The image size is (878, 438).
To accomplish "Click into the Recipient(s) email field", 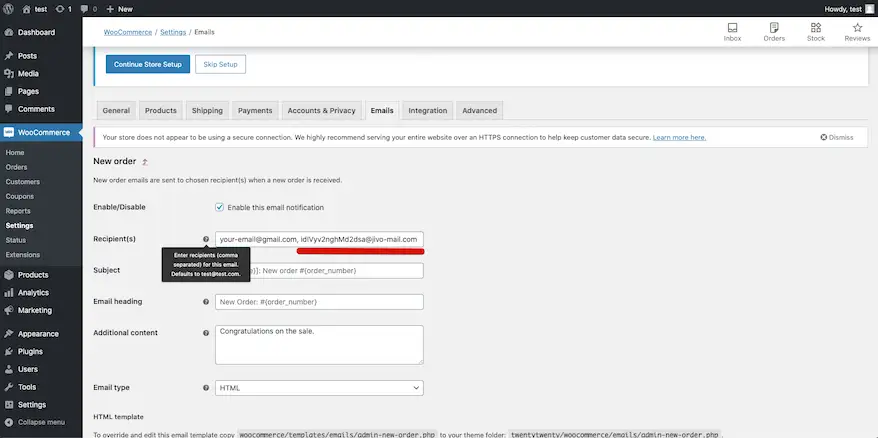I will click(x=319, y=240).
